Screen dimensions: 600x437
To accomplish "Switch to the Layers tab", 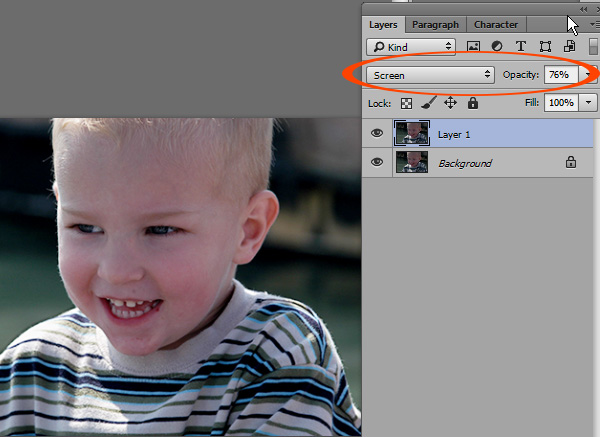I will (383, 25).
